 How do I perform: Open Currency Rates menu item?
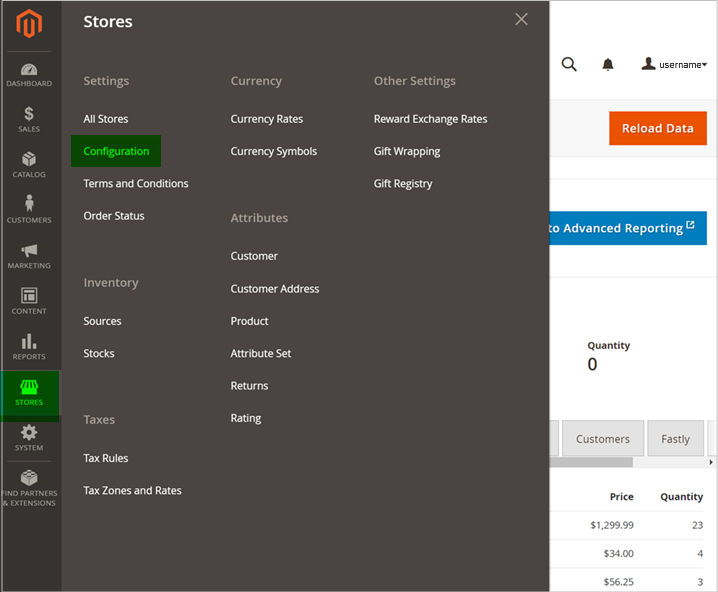point(266,119)
